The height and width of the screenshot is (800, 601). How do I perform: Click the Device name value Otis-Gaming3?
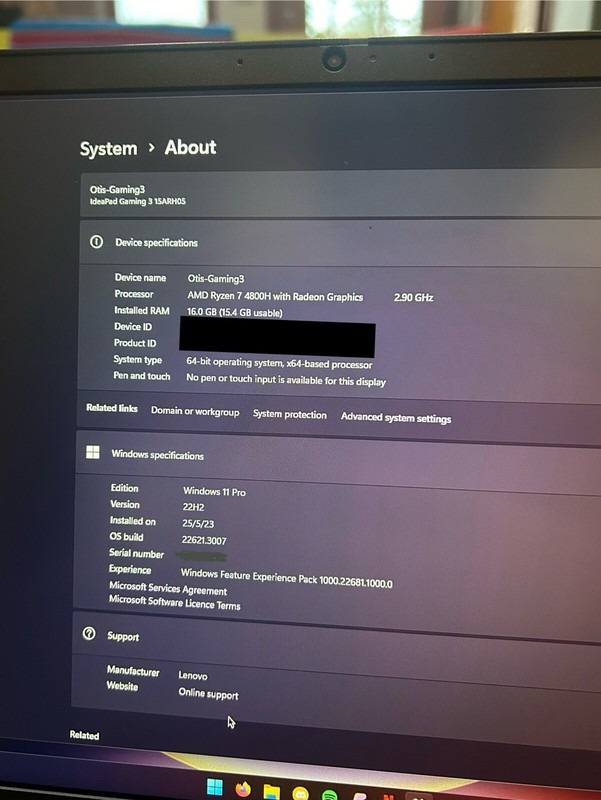point(216,279)
